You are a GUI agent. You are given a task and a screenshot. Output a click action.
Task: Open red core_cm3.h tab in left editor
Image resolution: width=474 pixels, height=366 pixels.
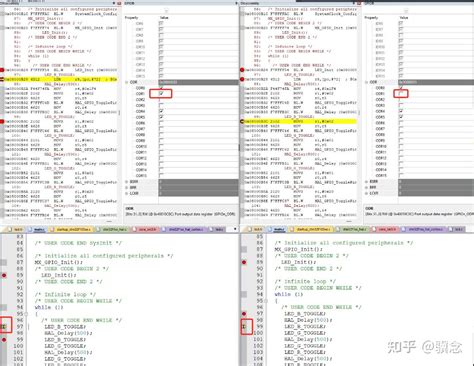pos(145,229)
